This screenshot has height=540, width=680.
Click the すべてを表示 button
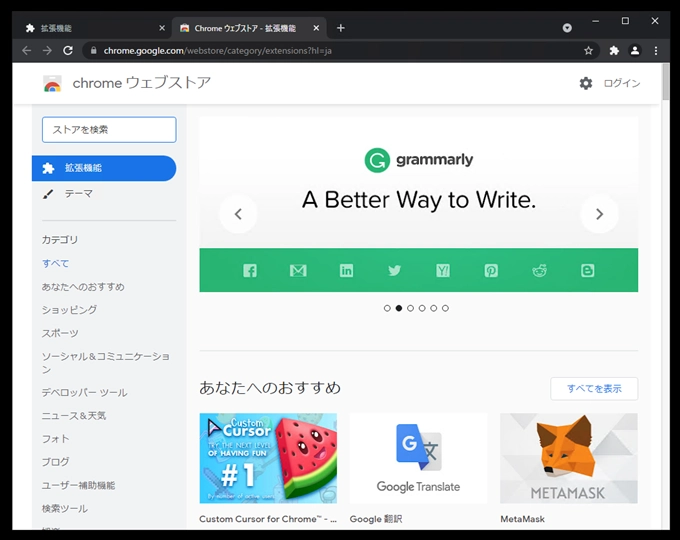[594, 389]
